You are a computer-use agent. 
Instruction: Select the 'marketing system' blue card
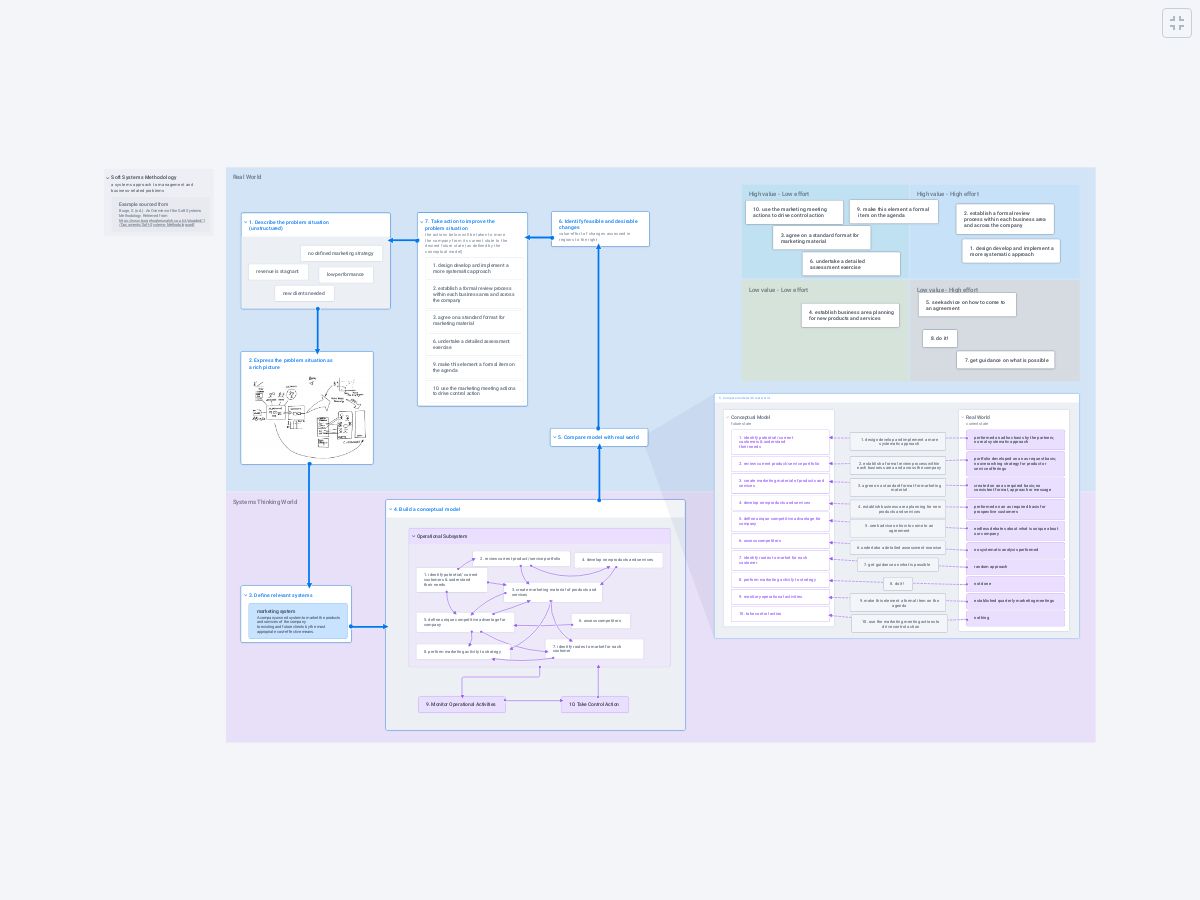(298, 621)
